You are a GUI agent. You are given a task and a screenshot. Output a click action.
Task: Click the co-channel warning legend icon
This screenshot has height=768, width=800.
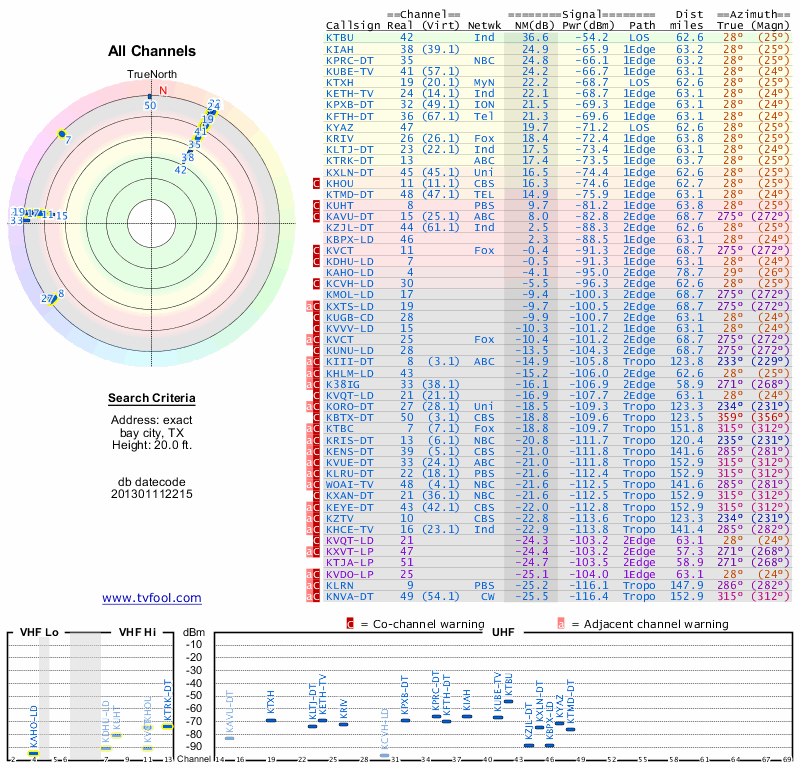pos(350,624)
